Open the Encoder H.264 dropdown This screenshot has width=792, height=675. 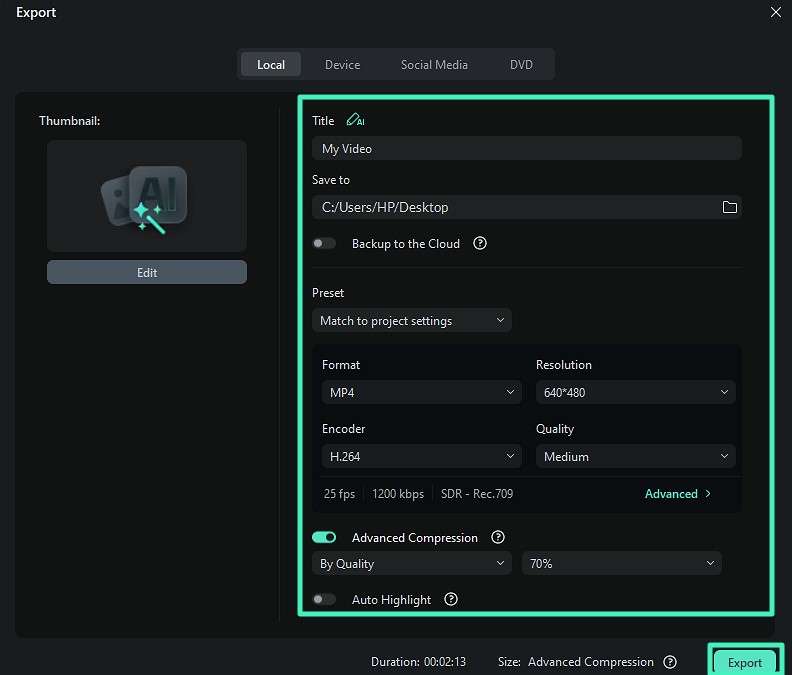[x=421, y=456]
